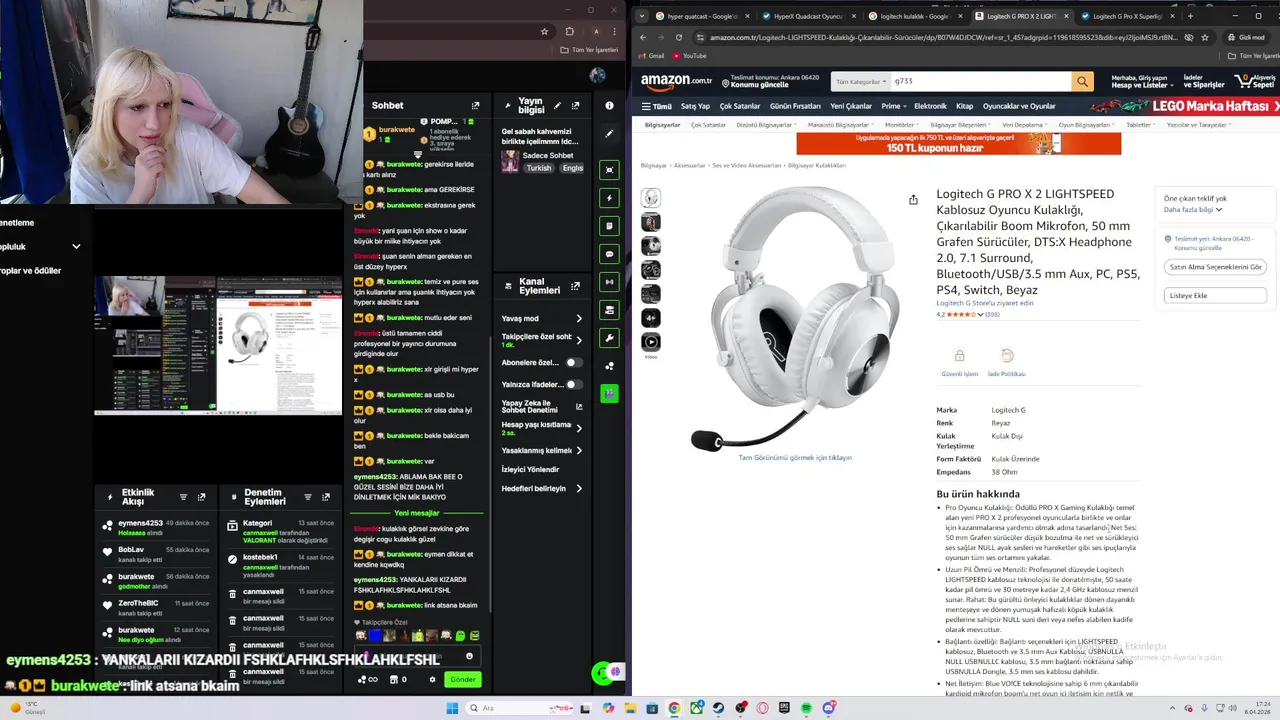The image size is (1280, 720).
Task: Pop out the Kanal Eylemleri panel
Action: pyautogui.click(x=575, y=287)
